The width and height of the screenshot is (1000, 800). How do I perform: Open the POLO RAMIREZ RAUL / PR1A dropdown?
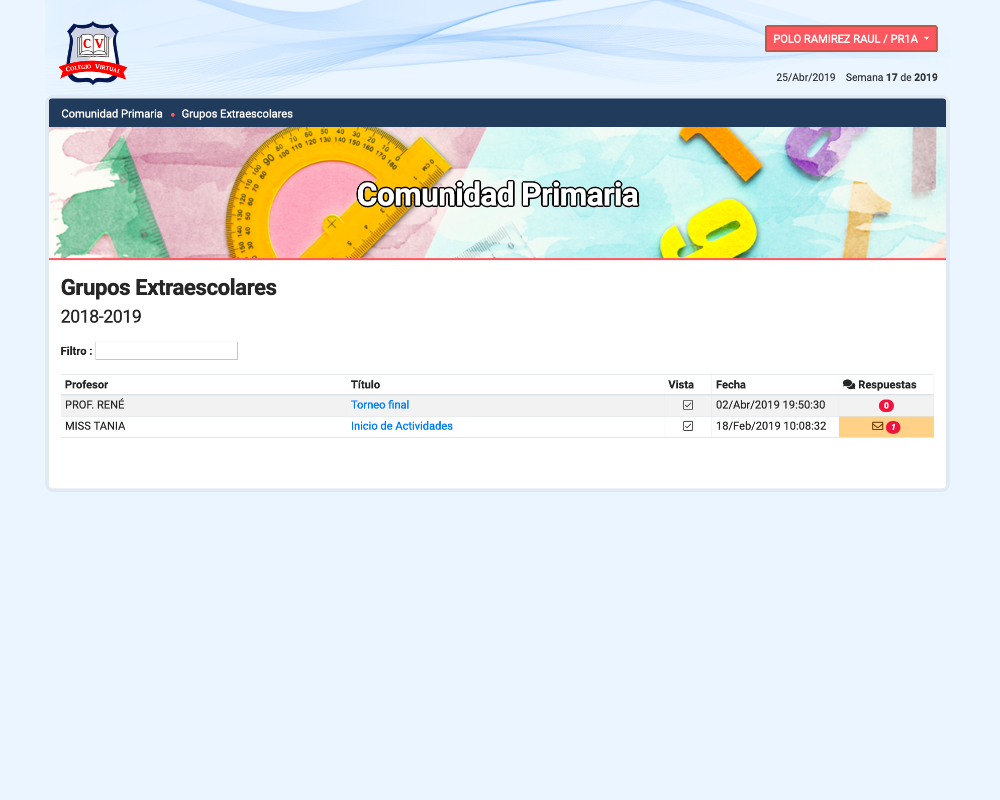(851, 39)
